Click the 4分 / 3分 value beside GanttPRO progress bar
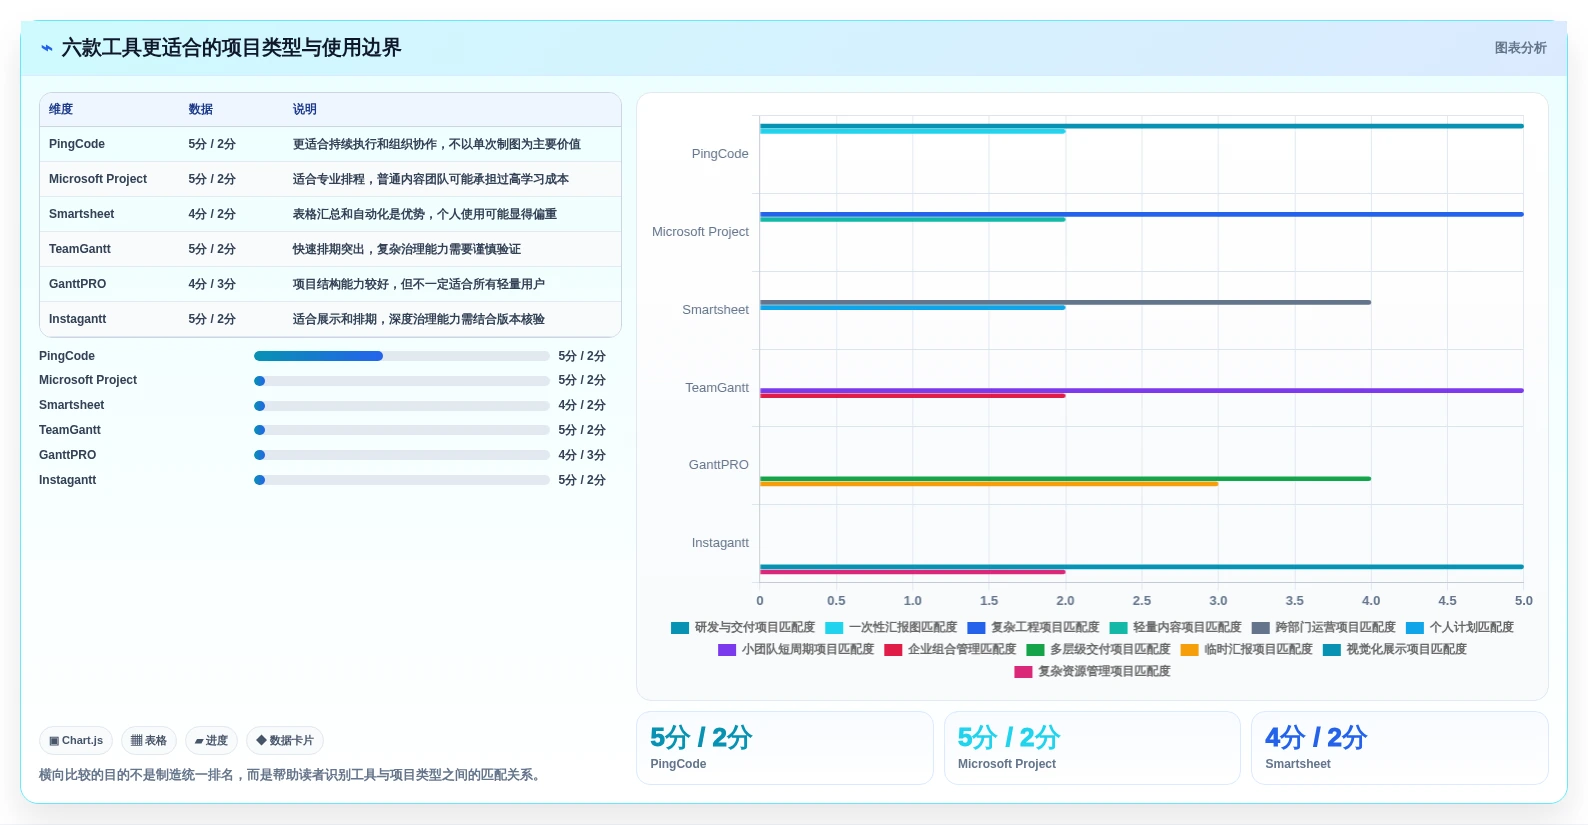 [582, 455]
